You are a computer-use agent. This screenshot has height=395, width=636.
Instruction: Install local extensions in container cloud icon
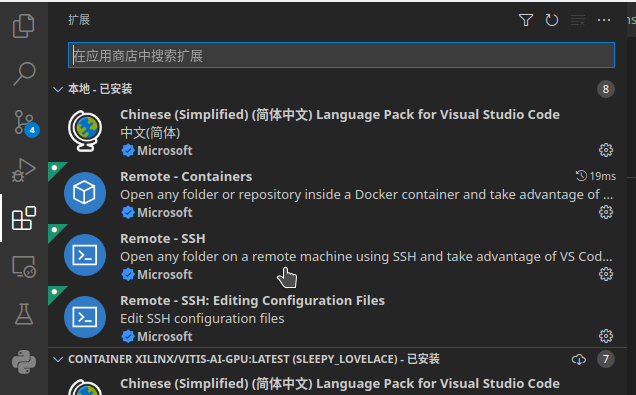(x=578, y=359)
